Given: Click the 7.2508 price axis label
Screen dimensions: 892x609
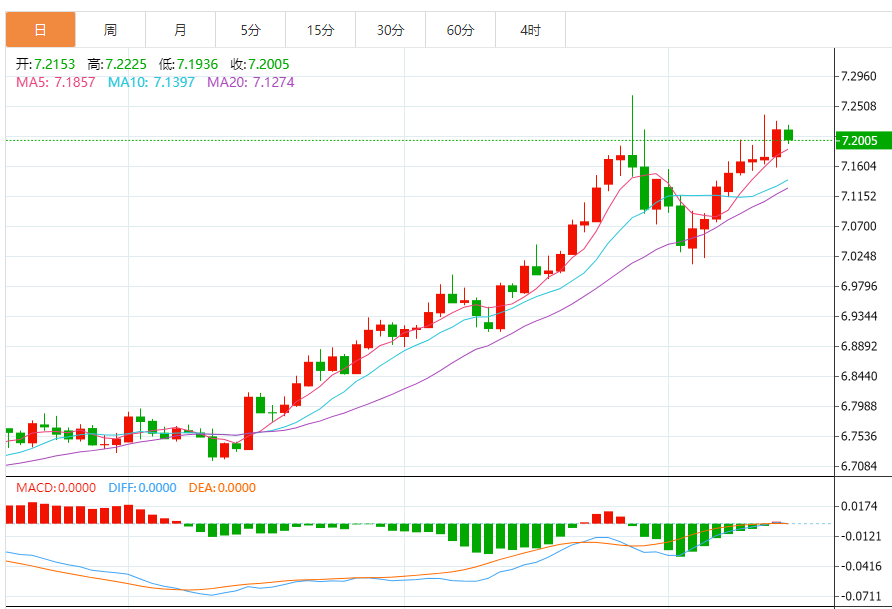Looking at the screenshot, I should click(x=858, y=106).
